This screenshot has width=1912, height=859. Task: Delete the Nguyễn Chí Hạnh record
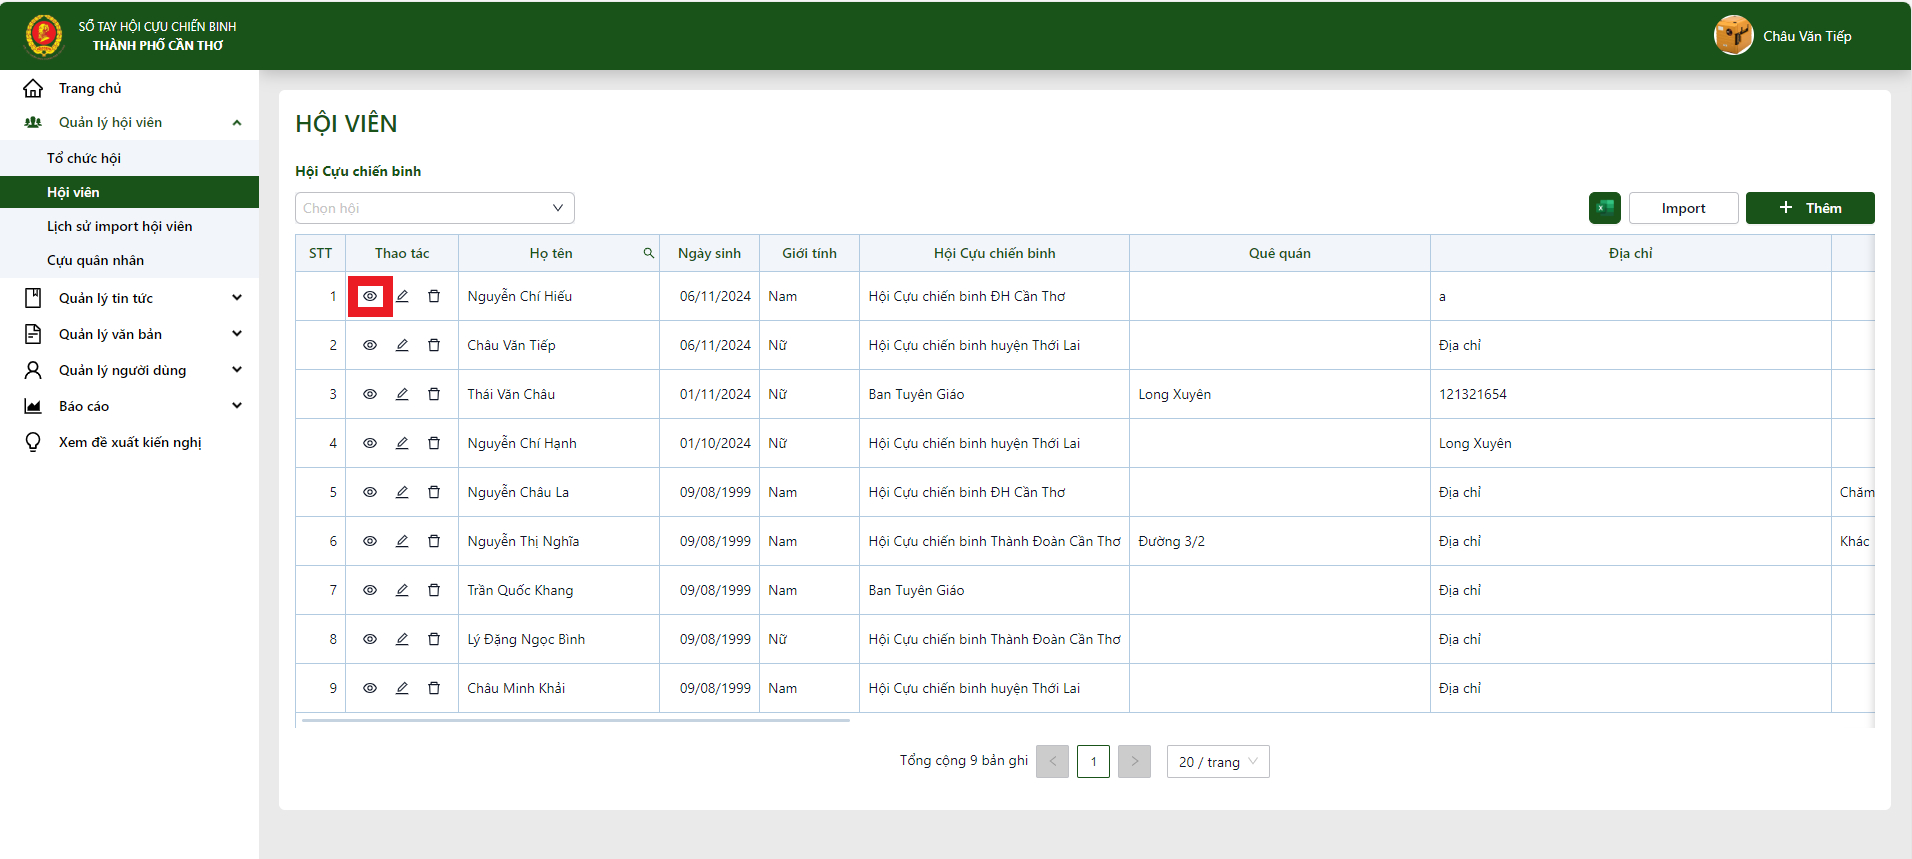[434, 443]
